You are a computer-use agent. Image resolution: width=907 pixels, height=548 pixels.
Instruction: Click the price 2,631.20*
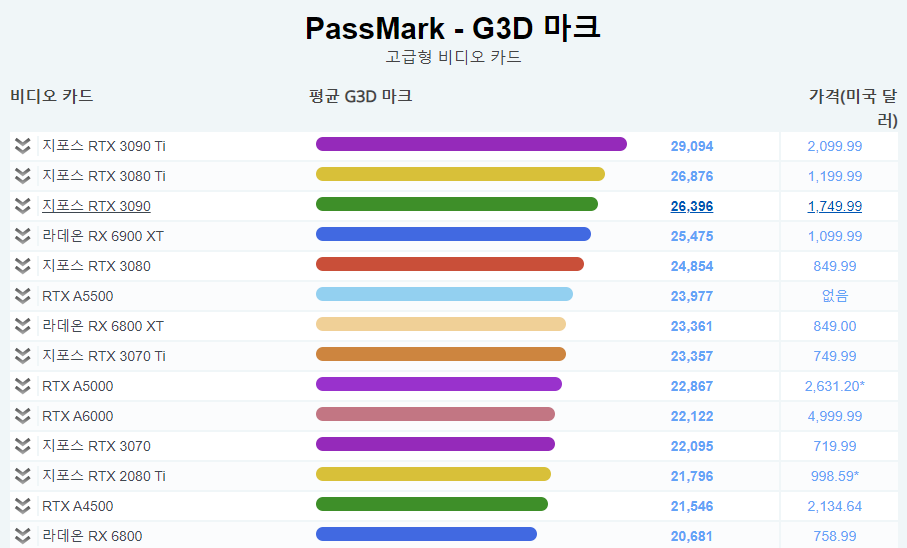(835, 387)
